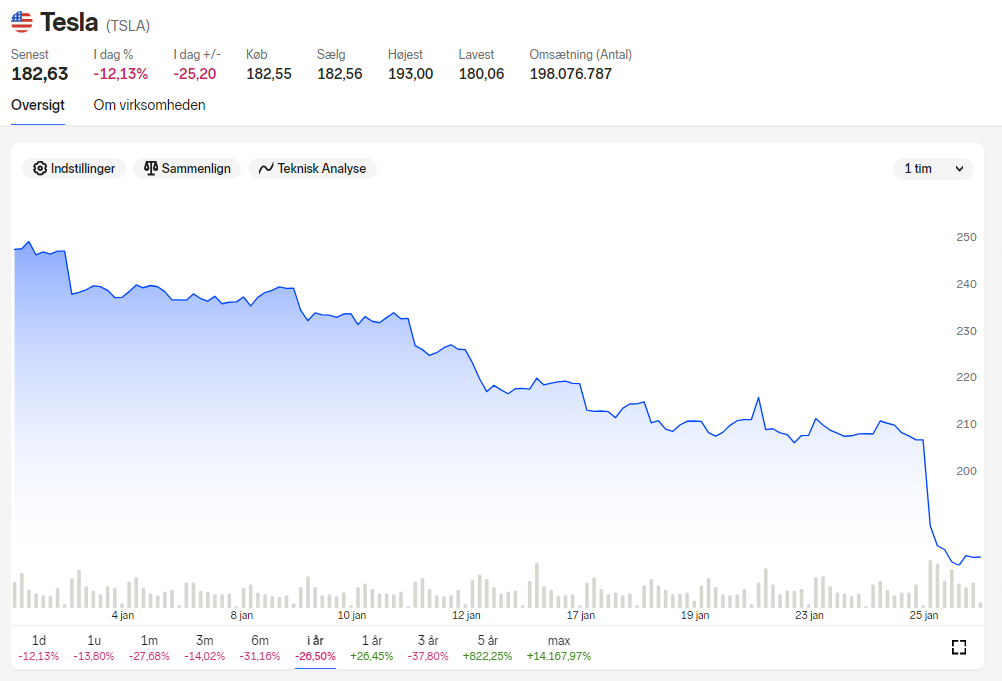Open the 1 tim interval dropdown
Screen dimensions: 1002x681
[933, 169]
